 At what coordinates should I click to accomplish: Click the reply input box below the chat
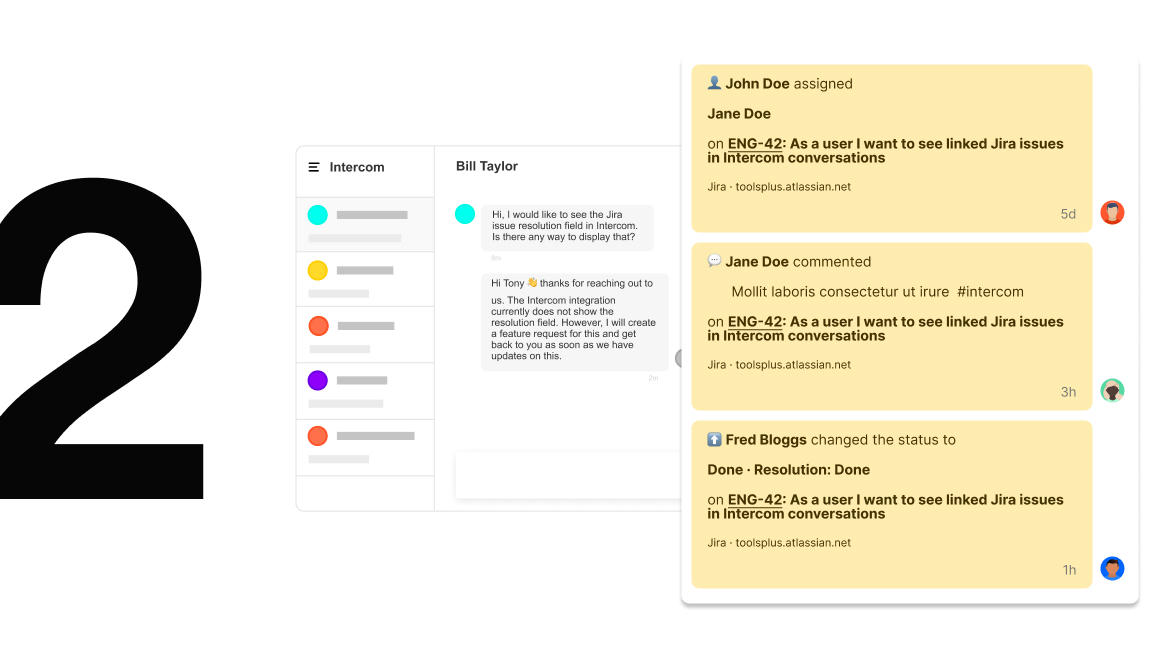point(567,474)
